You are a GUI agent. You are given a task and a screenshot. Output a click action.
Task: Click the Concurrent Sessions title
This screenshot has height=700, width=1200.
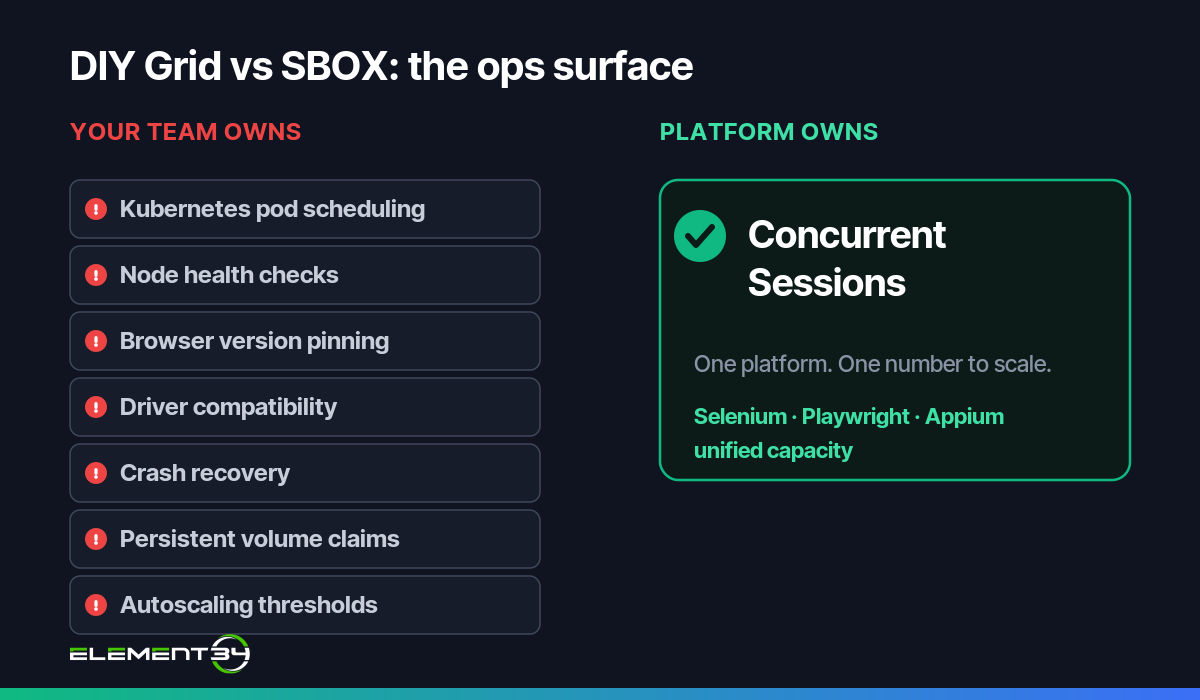(847, 259)
